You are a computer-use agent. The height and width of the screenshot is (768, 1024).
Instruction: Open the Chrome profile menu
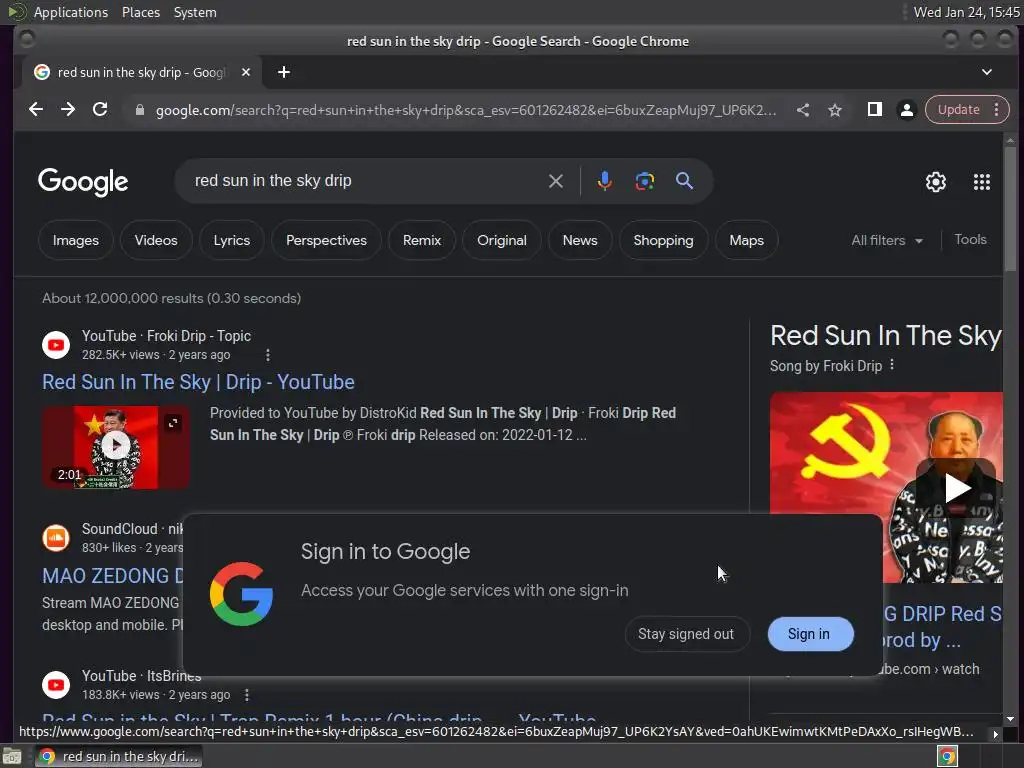(x=906, y=110)
